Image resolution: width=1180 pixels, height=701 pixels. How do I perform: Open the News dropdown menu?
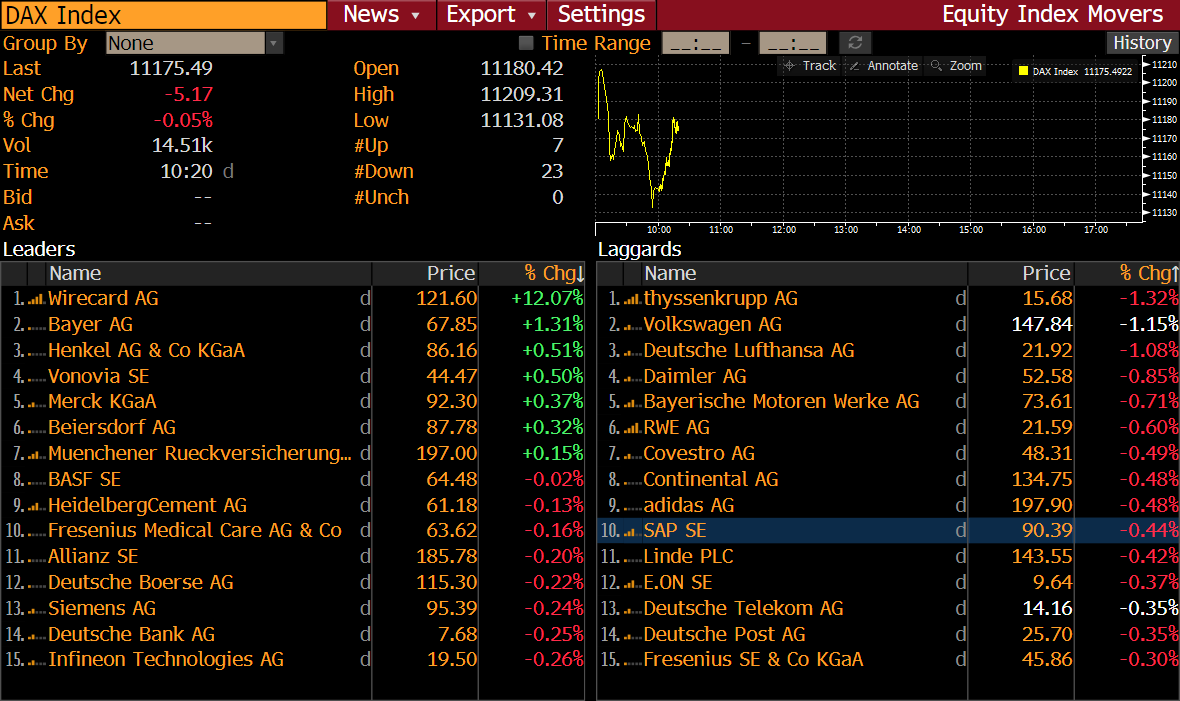tap(382, 14)
